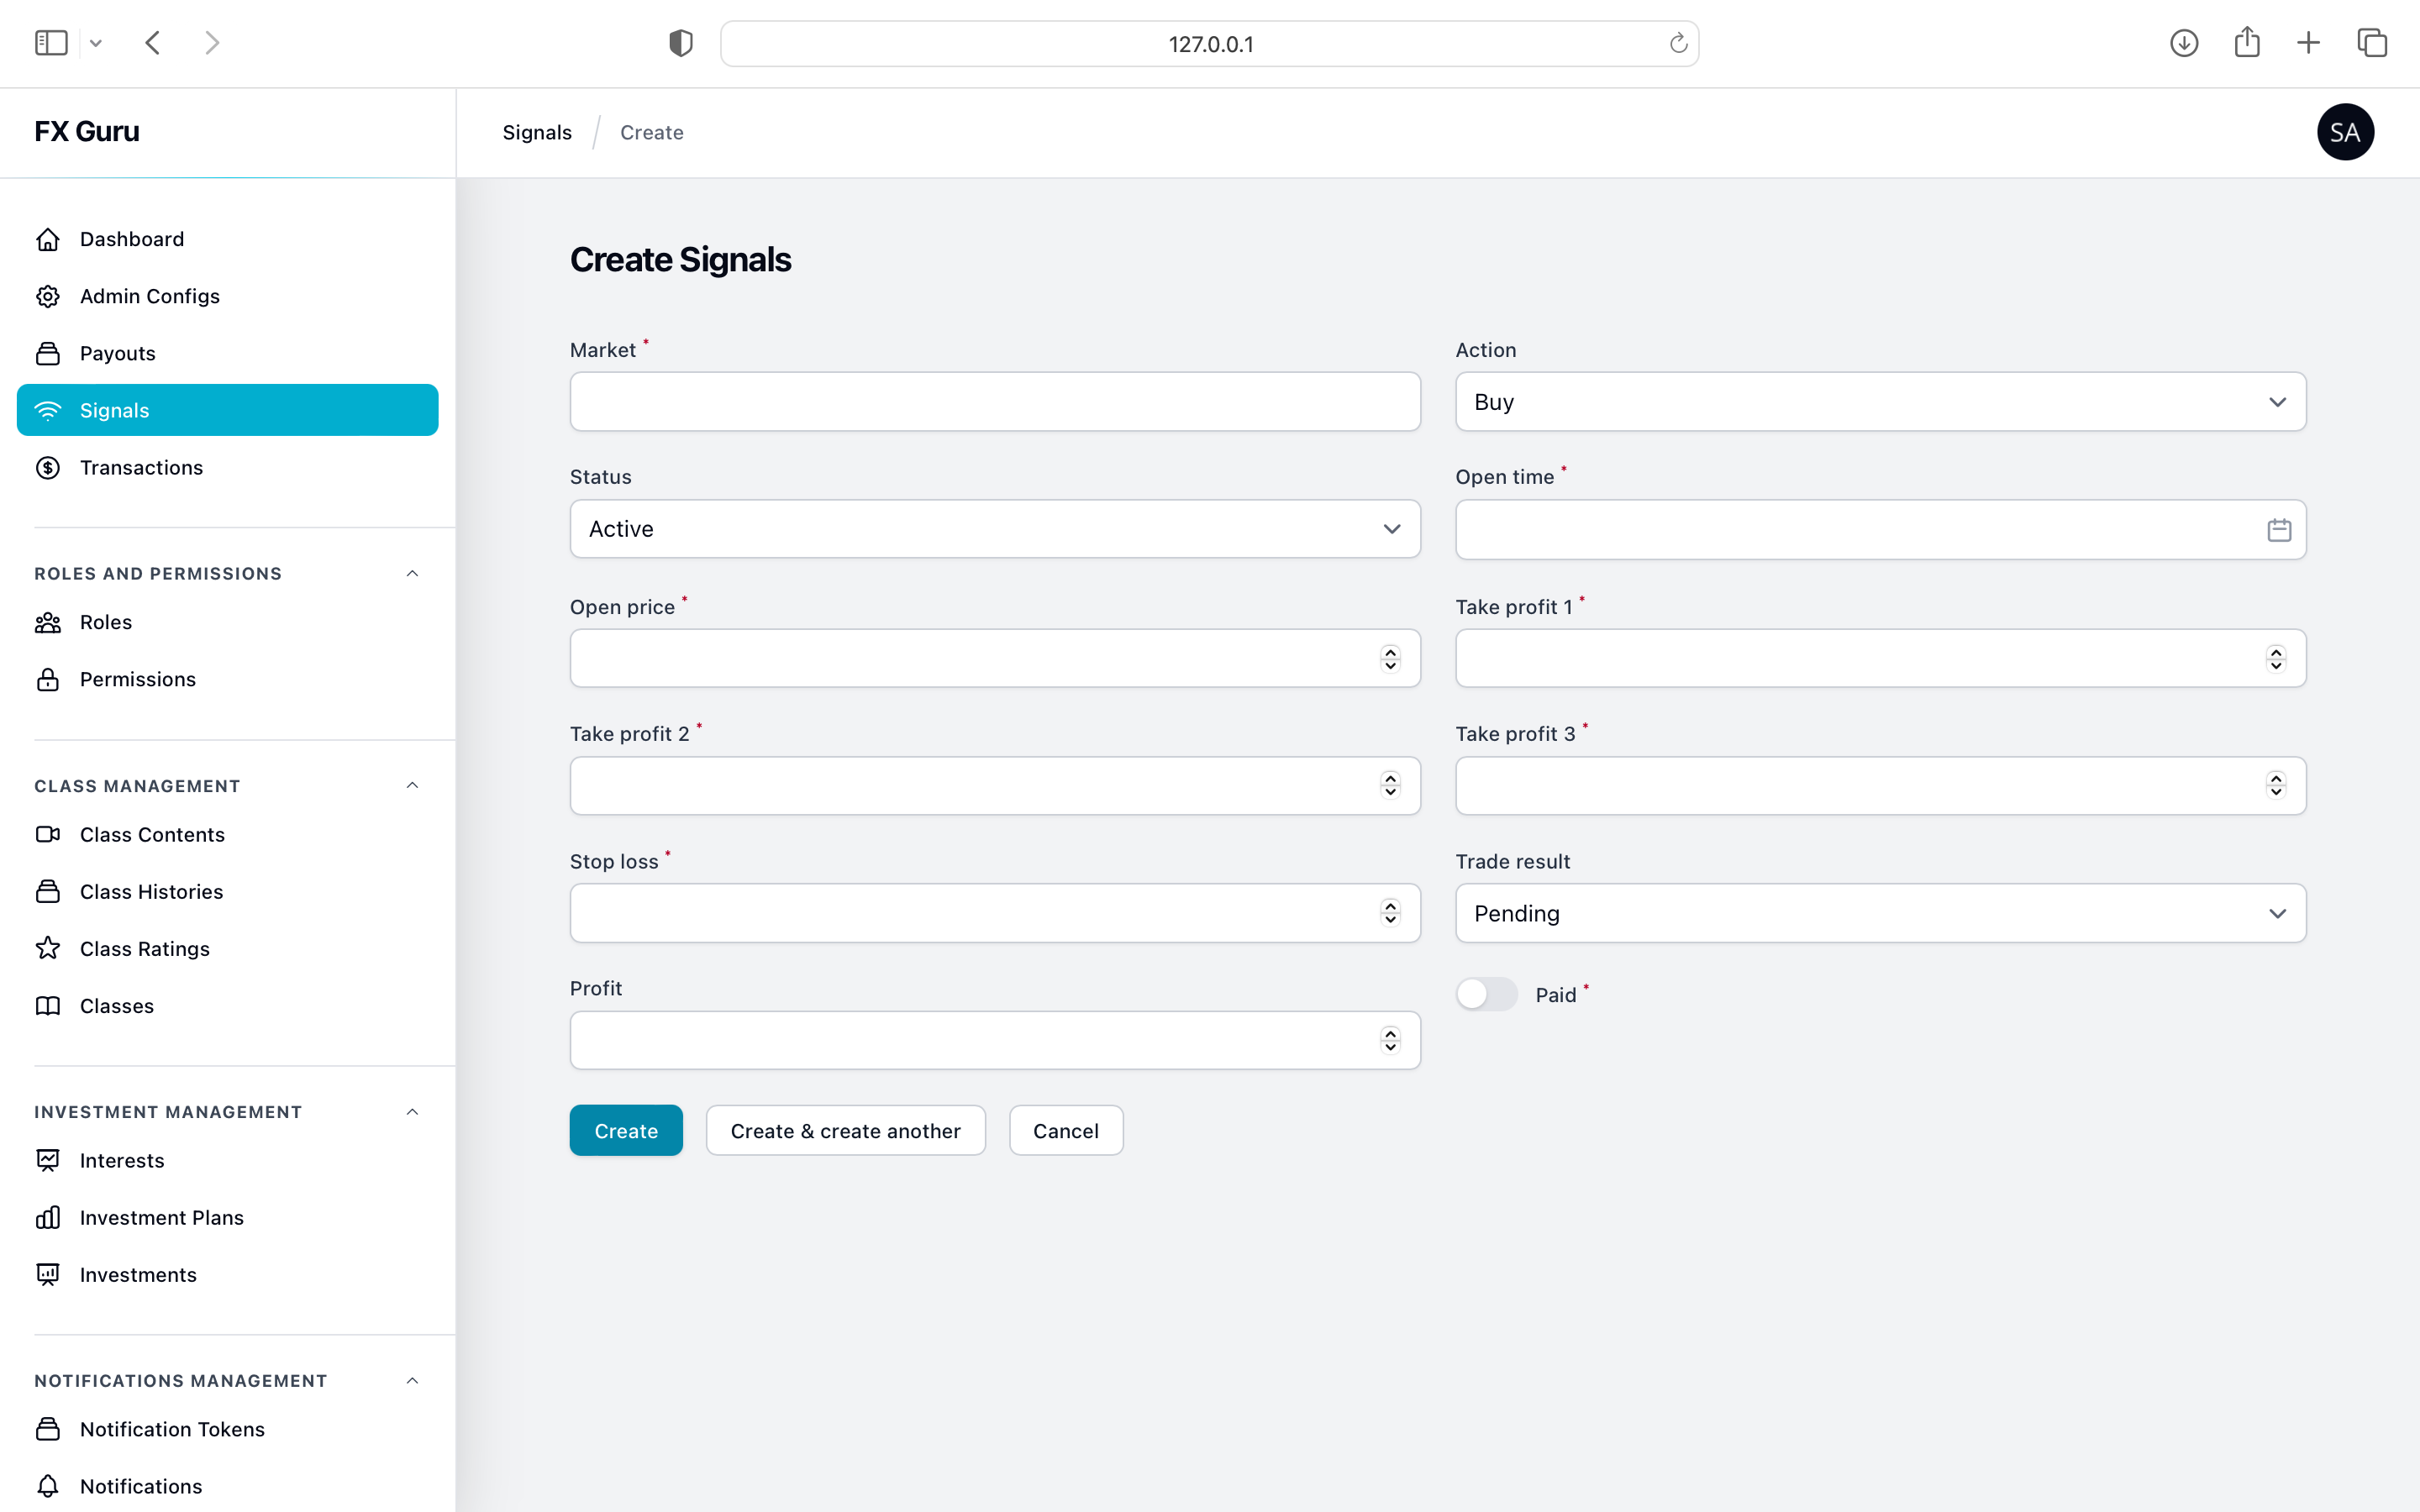Open the SA user avatar menu
Screen dimensions: 2420x1512
pos(2344,132)
